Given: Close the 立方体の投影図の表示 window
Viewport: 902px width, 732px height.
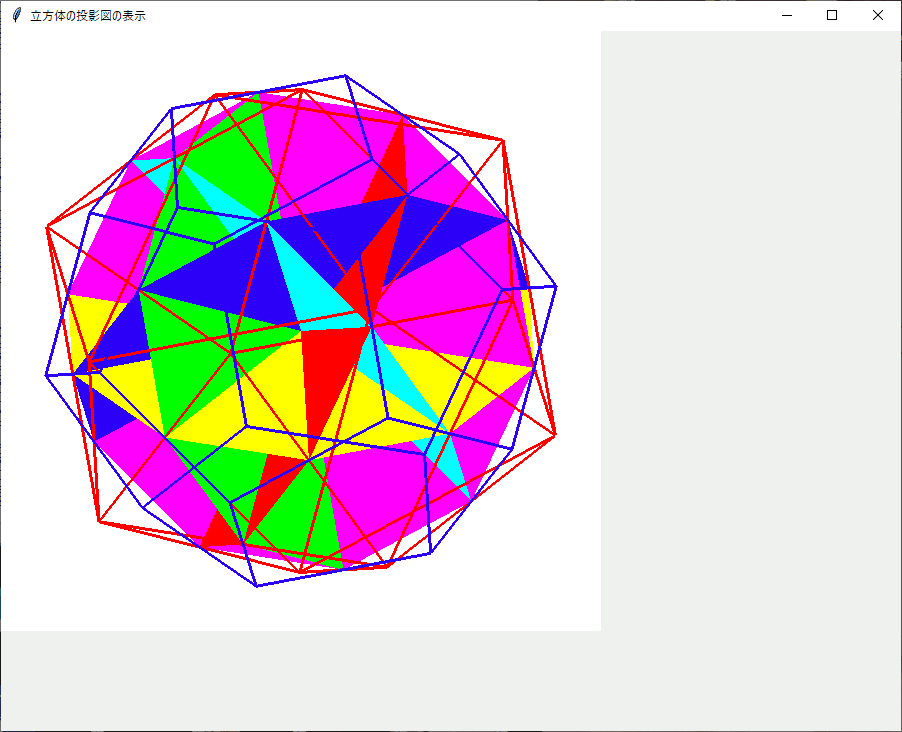Looking at the screenshot, I should point(878,16).
